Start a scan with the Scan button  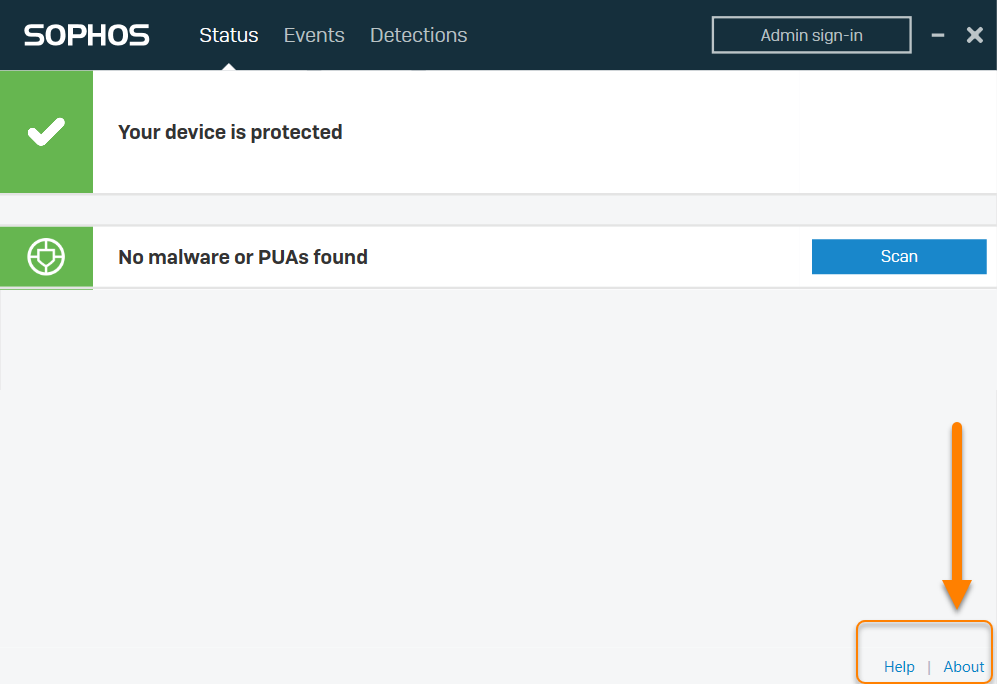898,256
